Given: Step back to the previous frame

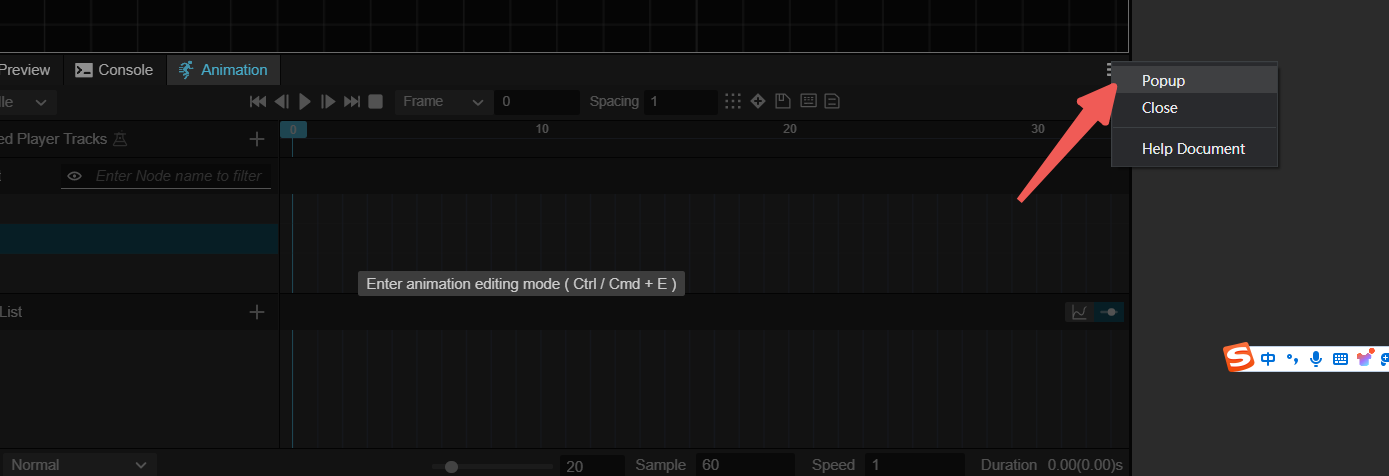Looking at the screenshot, I should click(x=281, y=101).
